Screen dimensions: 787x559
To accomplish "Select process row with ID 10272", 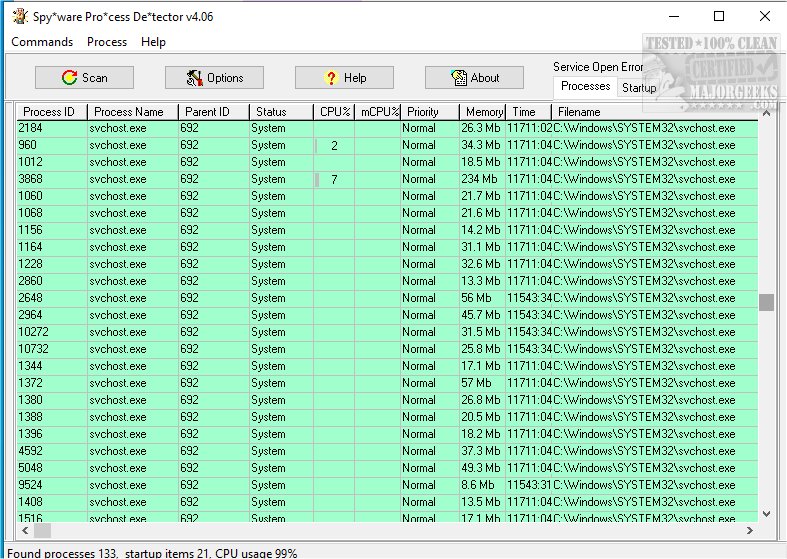I will coord(387,332).
